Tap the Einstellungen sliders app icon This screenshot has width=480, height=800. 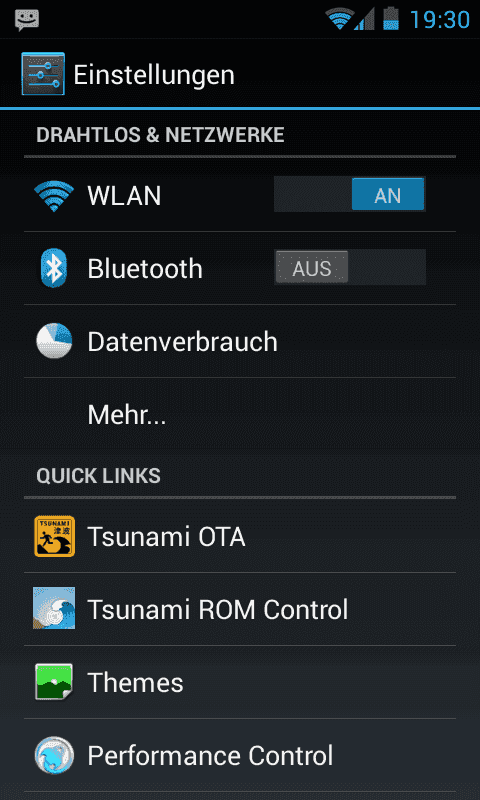point(43,74)
